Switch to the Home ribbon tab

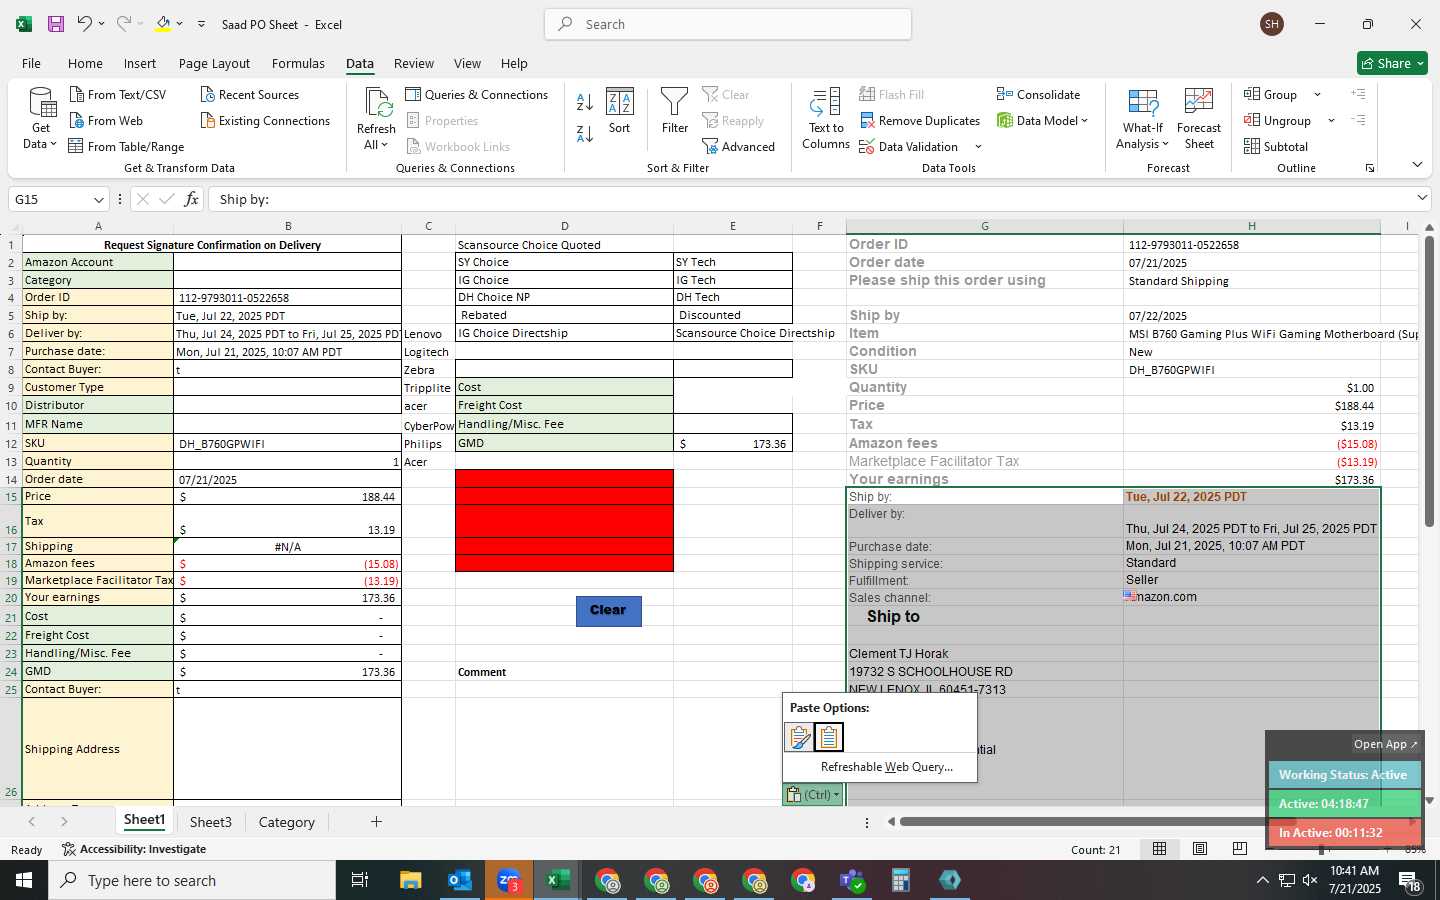[x=85, y=63]
